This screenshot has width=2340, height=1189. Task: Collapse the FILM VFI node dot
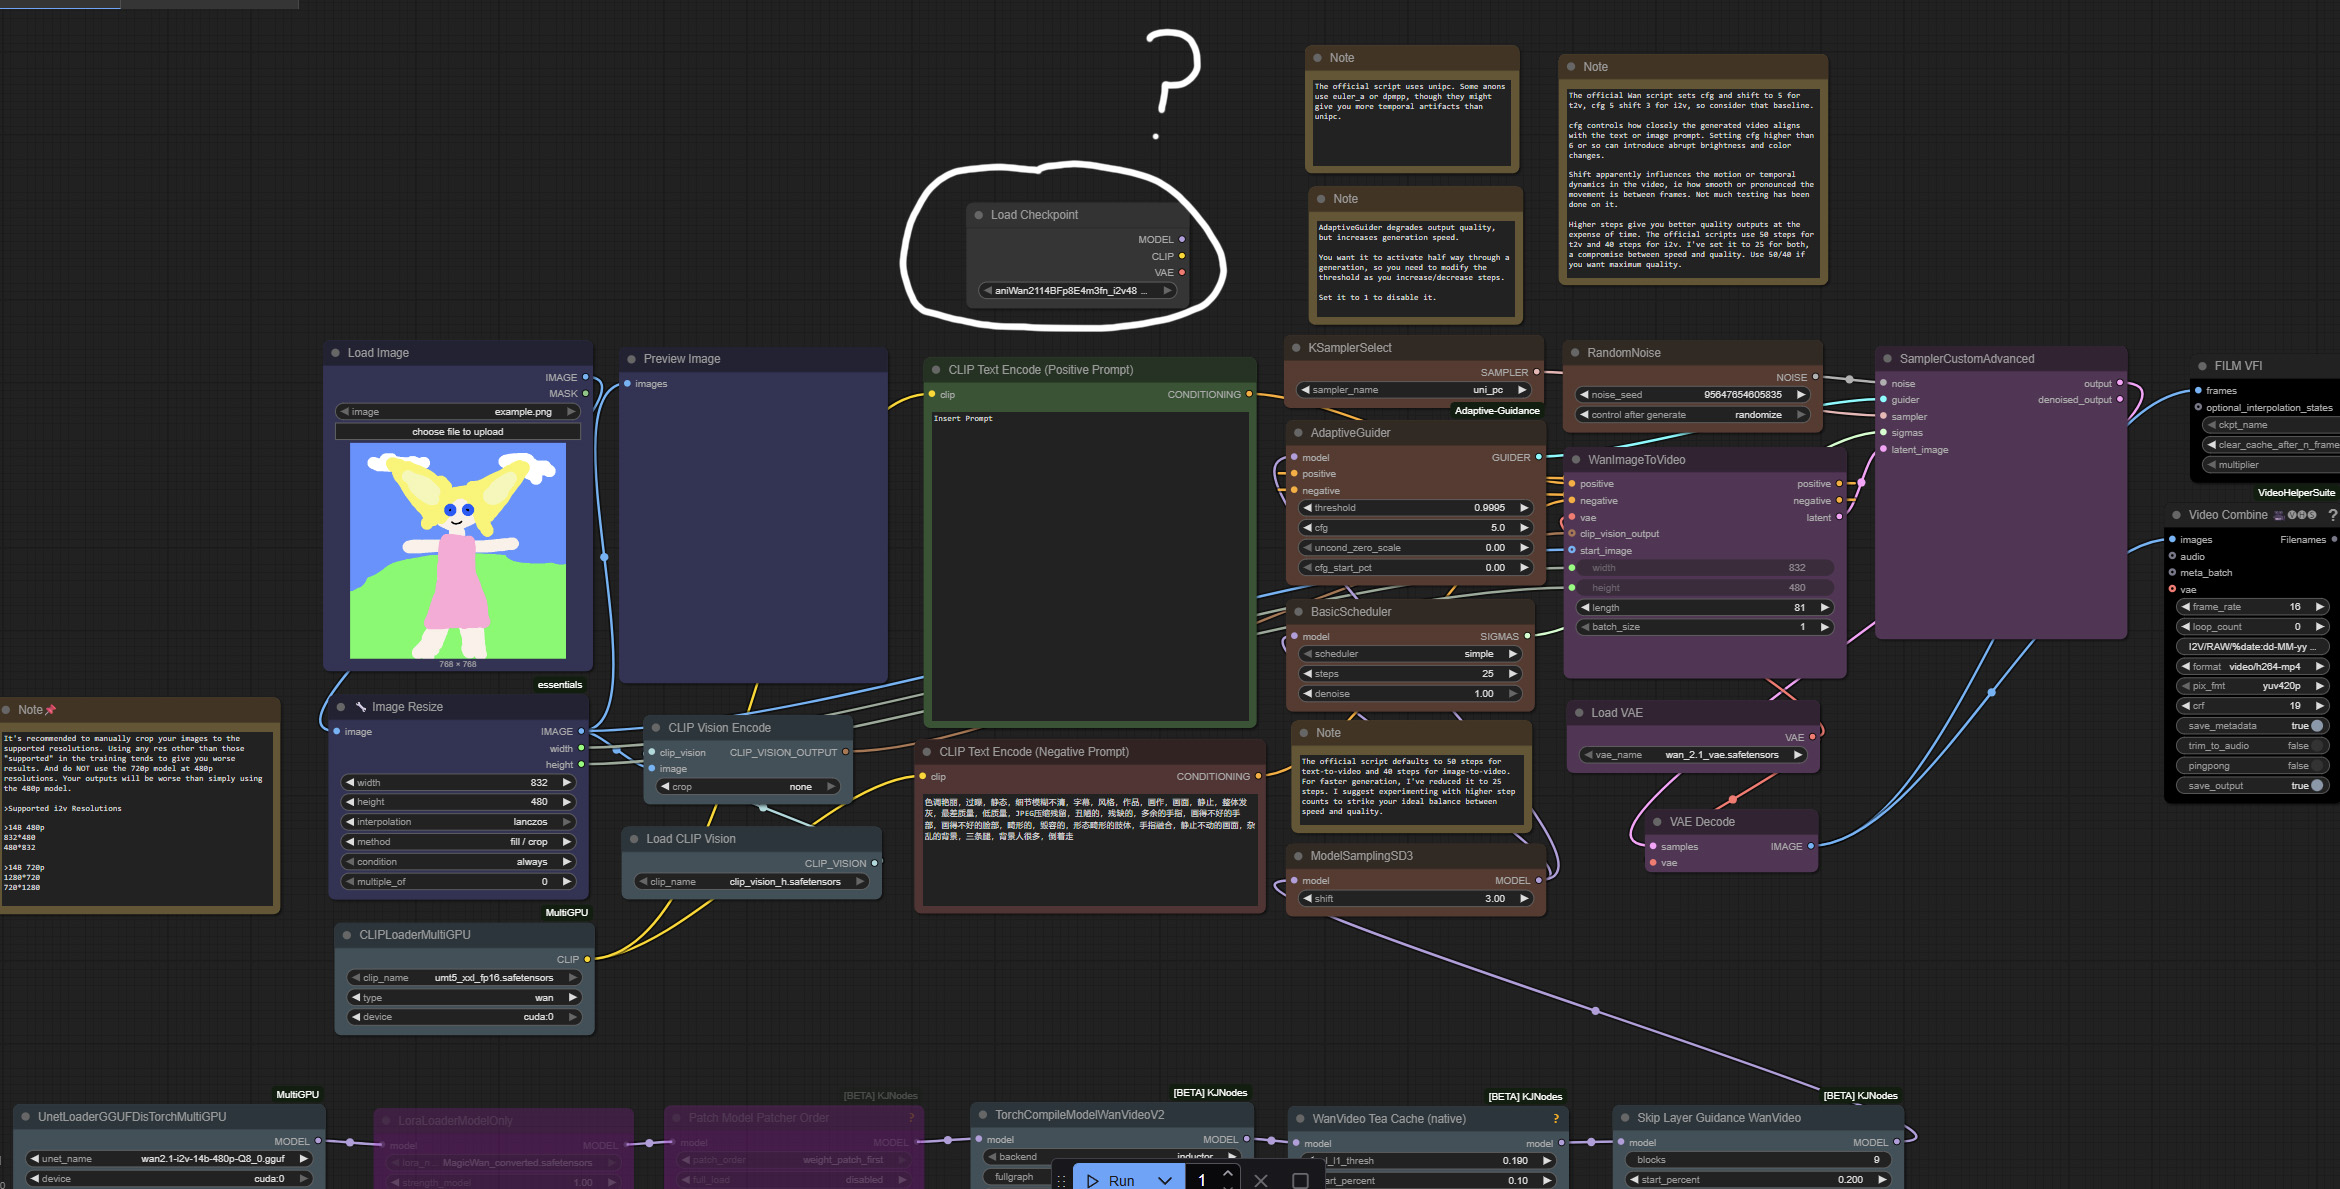point(2202,366)
